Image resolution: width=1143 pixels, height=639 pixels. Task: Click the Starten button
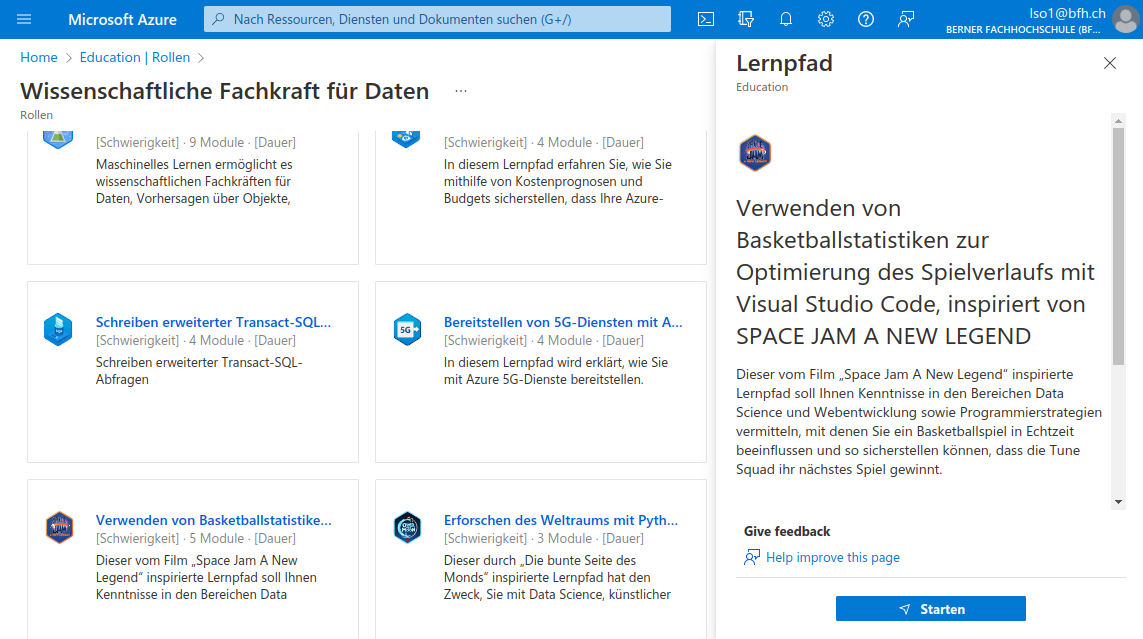pyautogui.click(x=930, y=608)
